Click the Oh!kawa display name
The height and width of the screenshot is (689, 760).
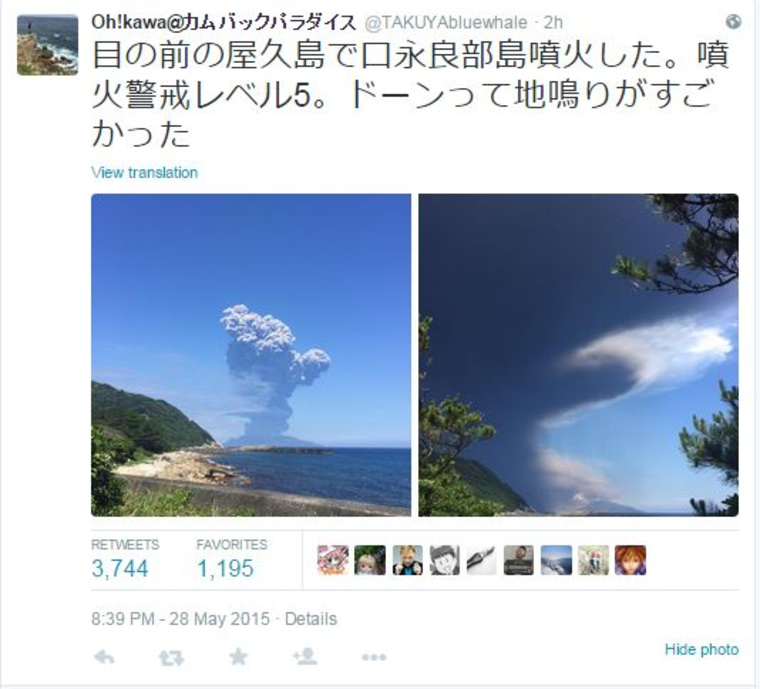coord(223,22)
